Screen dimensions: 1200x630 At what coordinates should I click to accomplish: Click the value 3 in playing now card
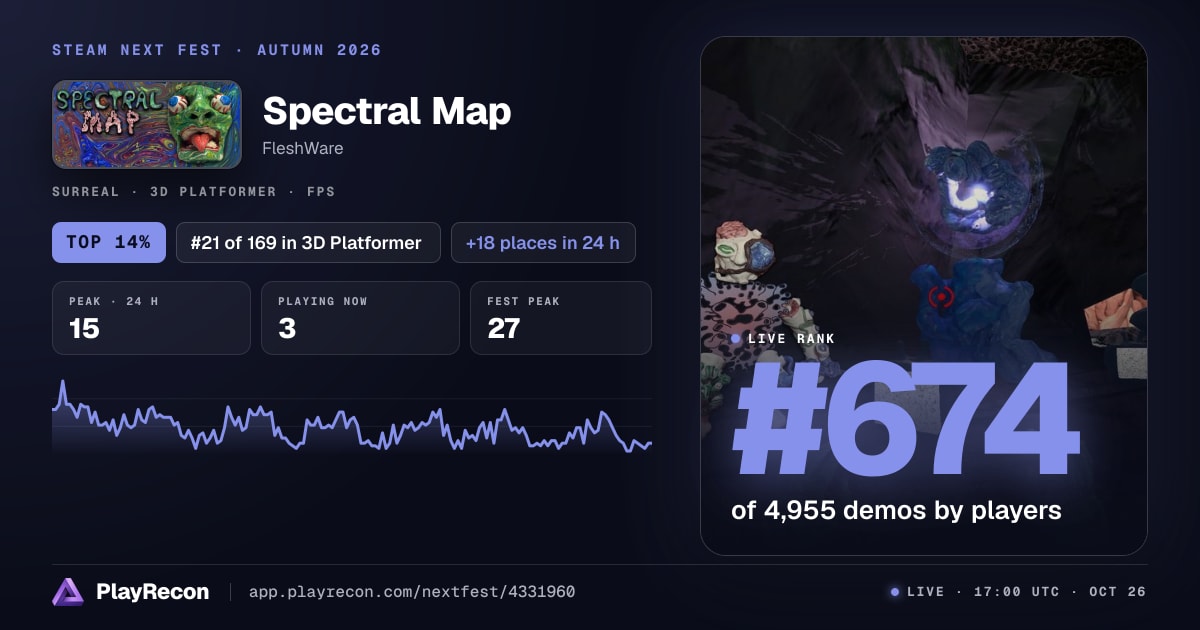pyautogui.click(x=287, y=328)
